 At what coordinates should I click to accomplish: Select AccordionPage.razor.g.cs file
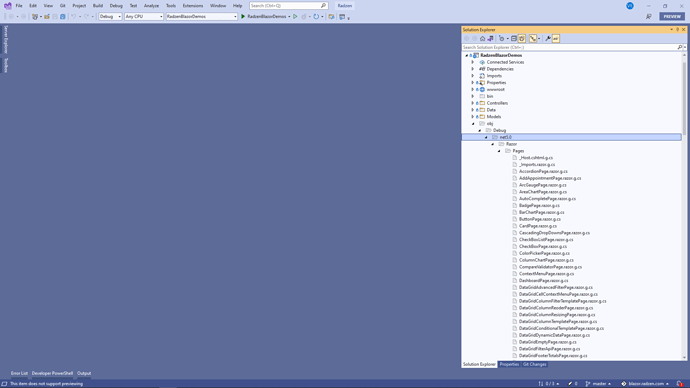(543, 172)
